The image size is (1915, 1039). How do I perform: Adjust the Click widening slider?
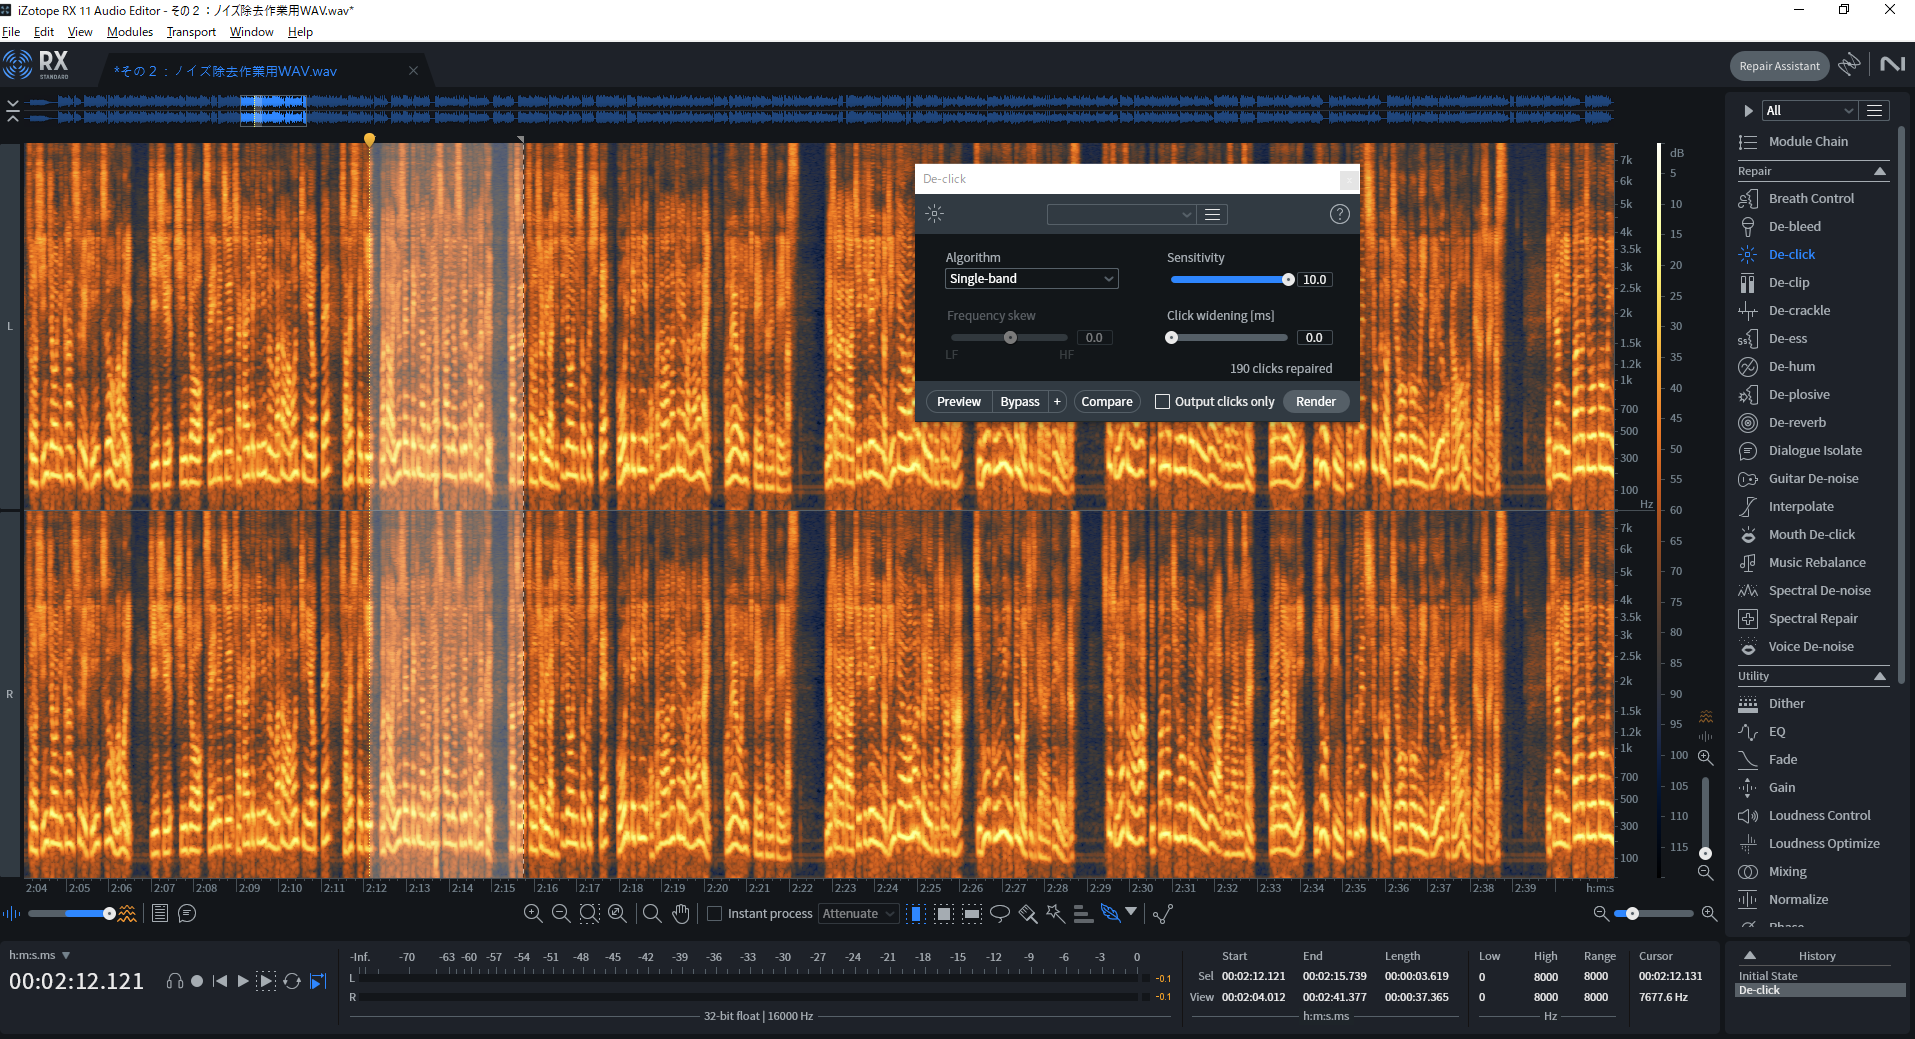click(1229, 337)
